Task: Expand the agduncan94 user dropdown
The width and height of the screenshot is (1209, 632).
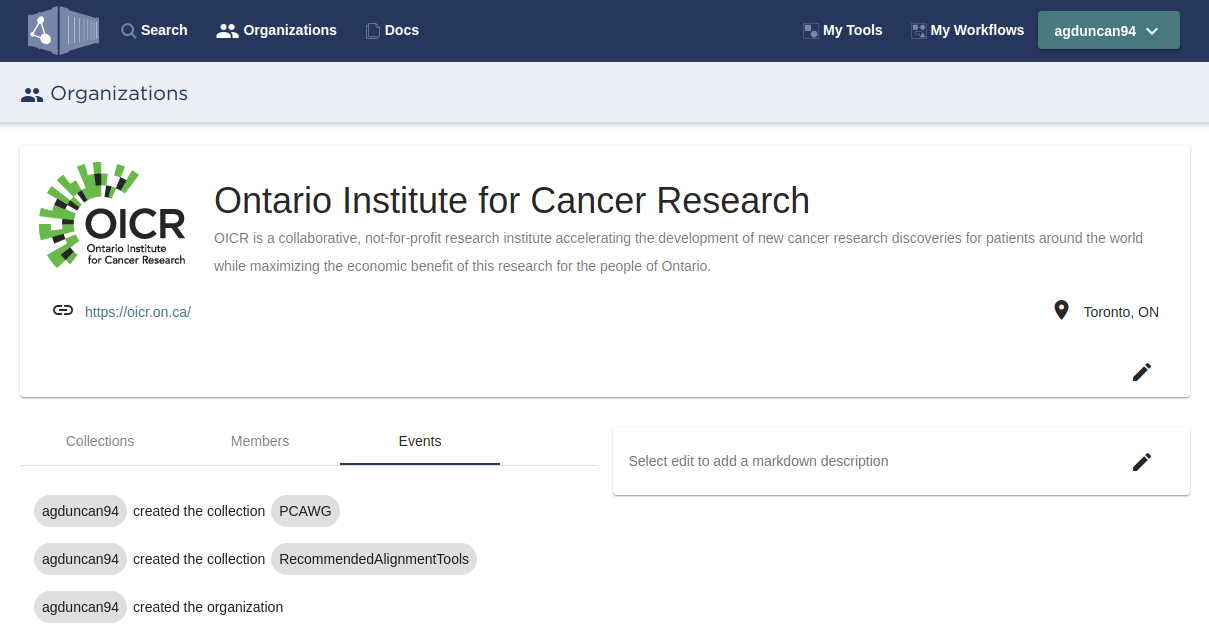Action: pos(1108,30)
